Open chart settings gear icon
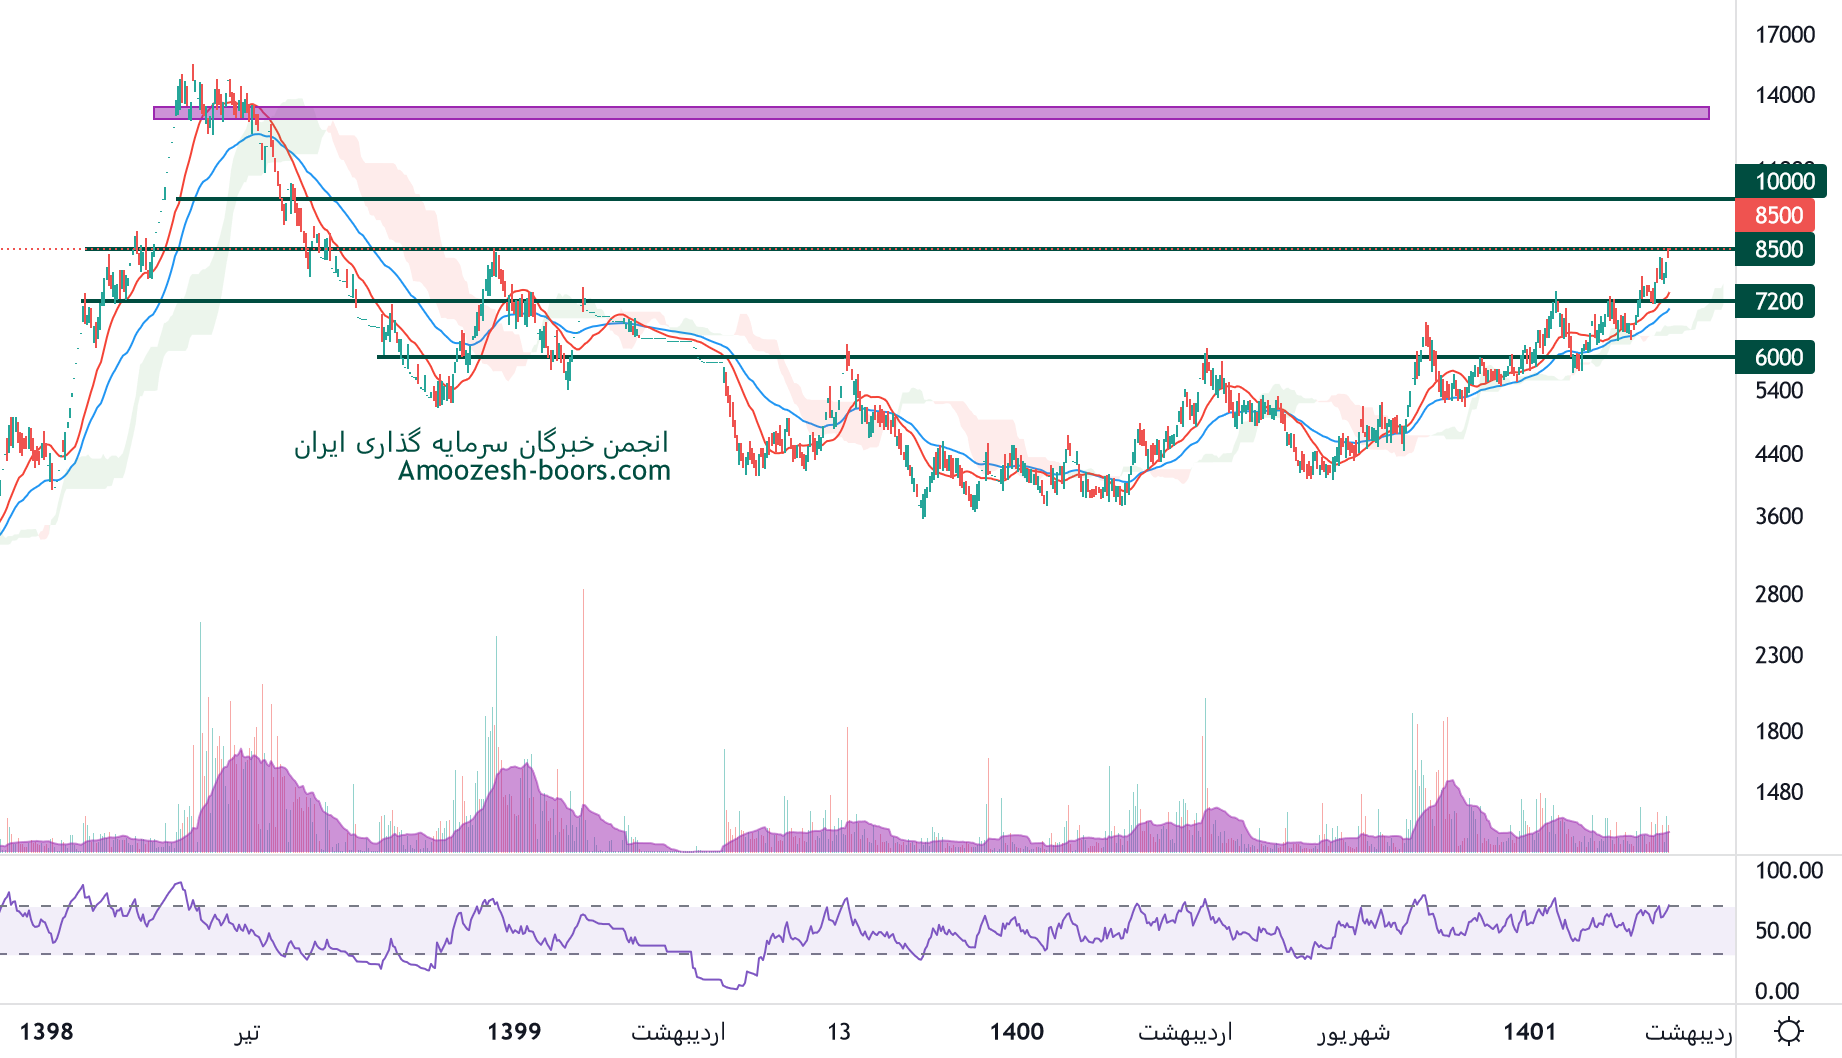The width and height of the screenshot is (1842, 1058). click(x=1788, y=1031)
